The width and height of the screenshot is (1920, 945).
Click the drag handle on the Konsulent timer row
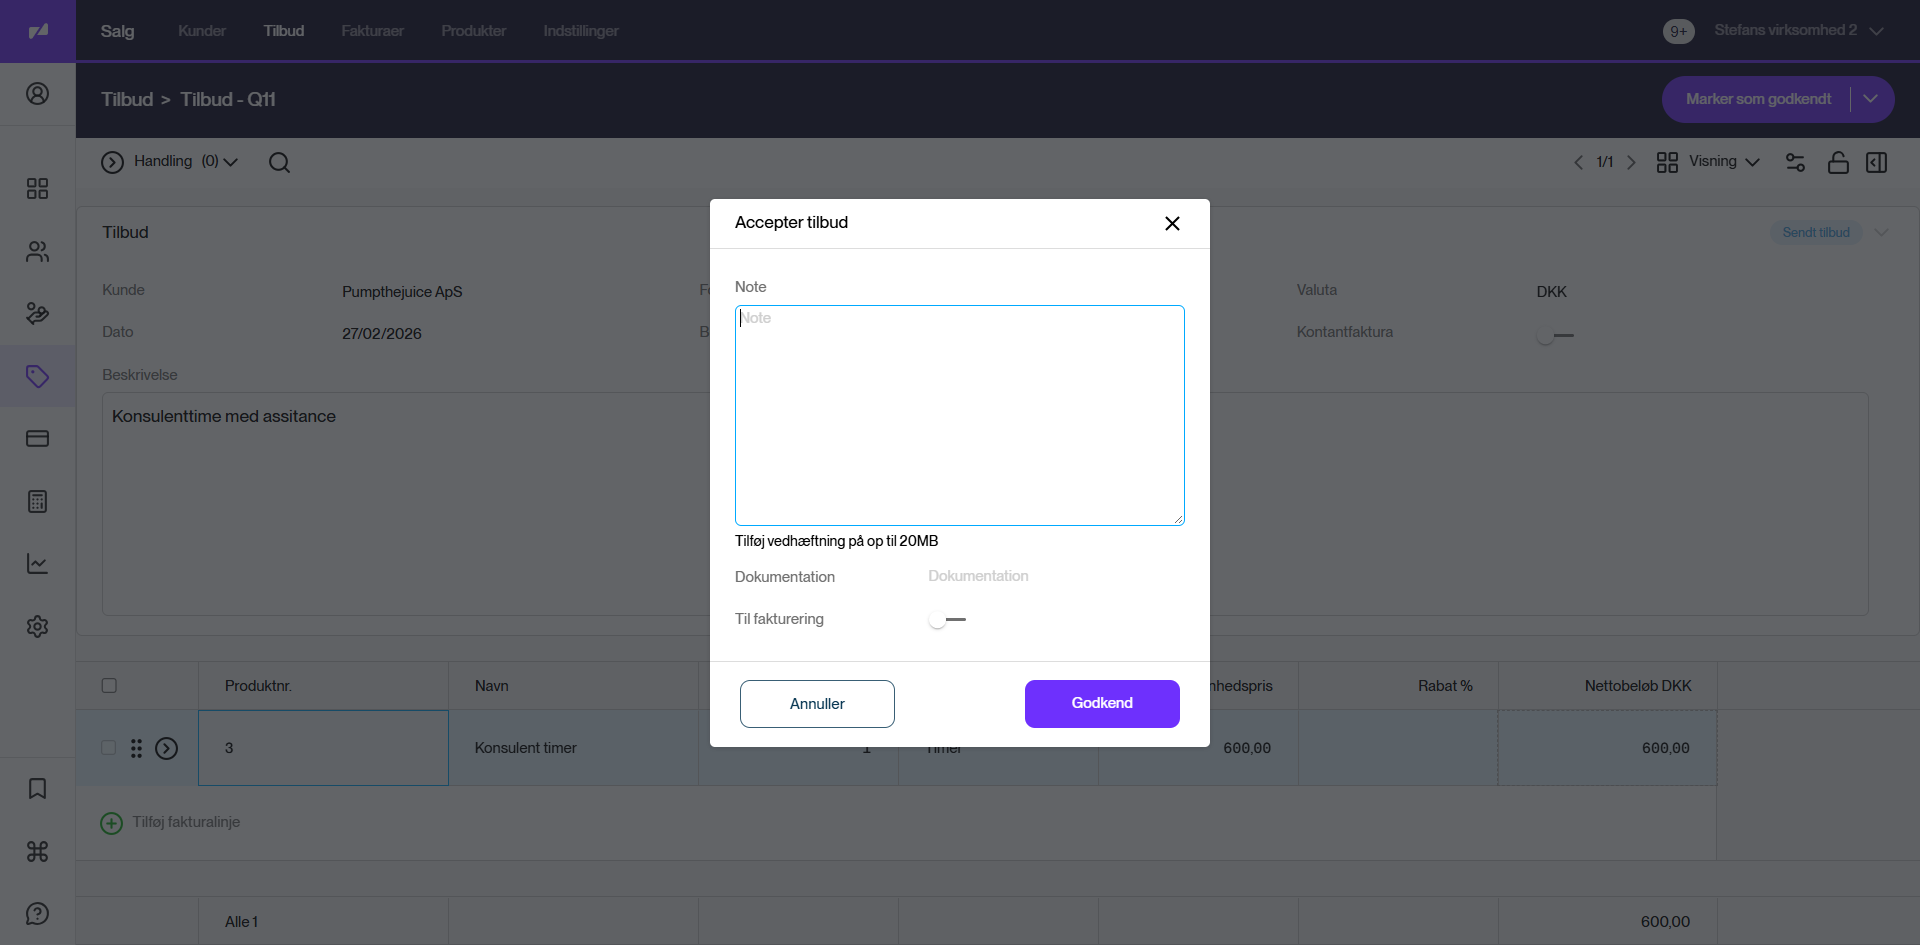click(136, 748)
